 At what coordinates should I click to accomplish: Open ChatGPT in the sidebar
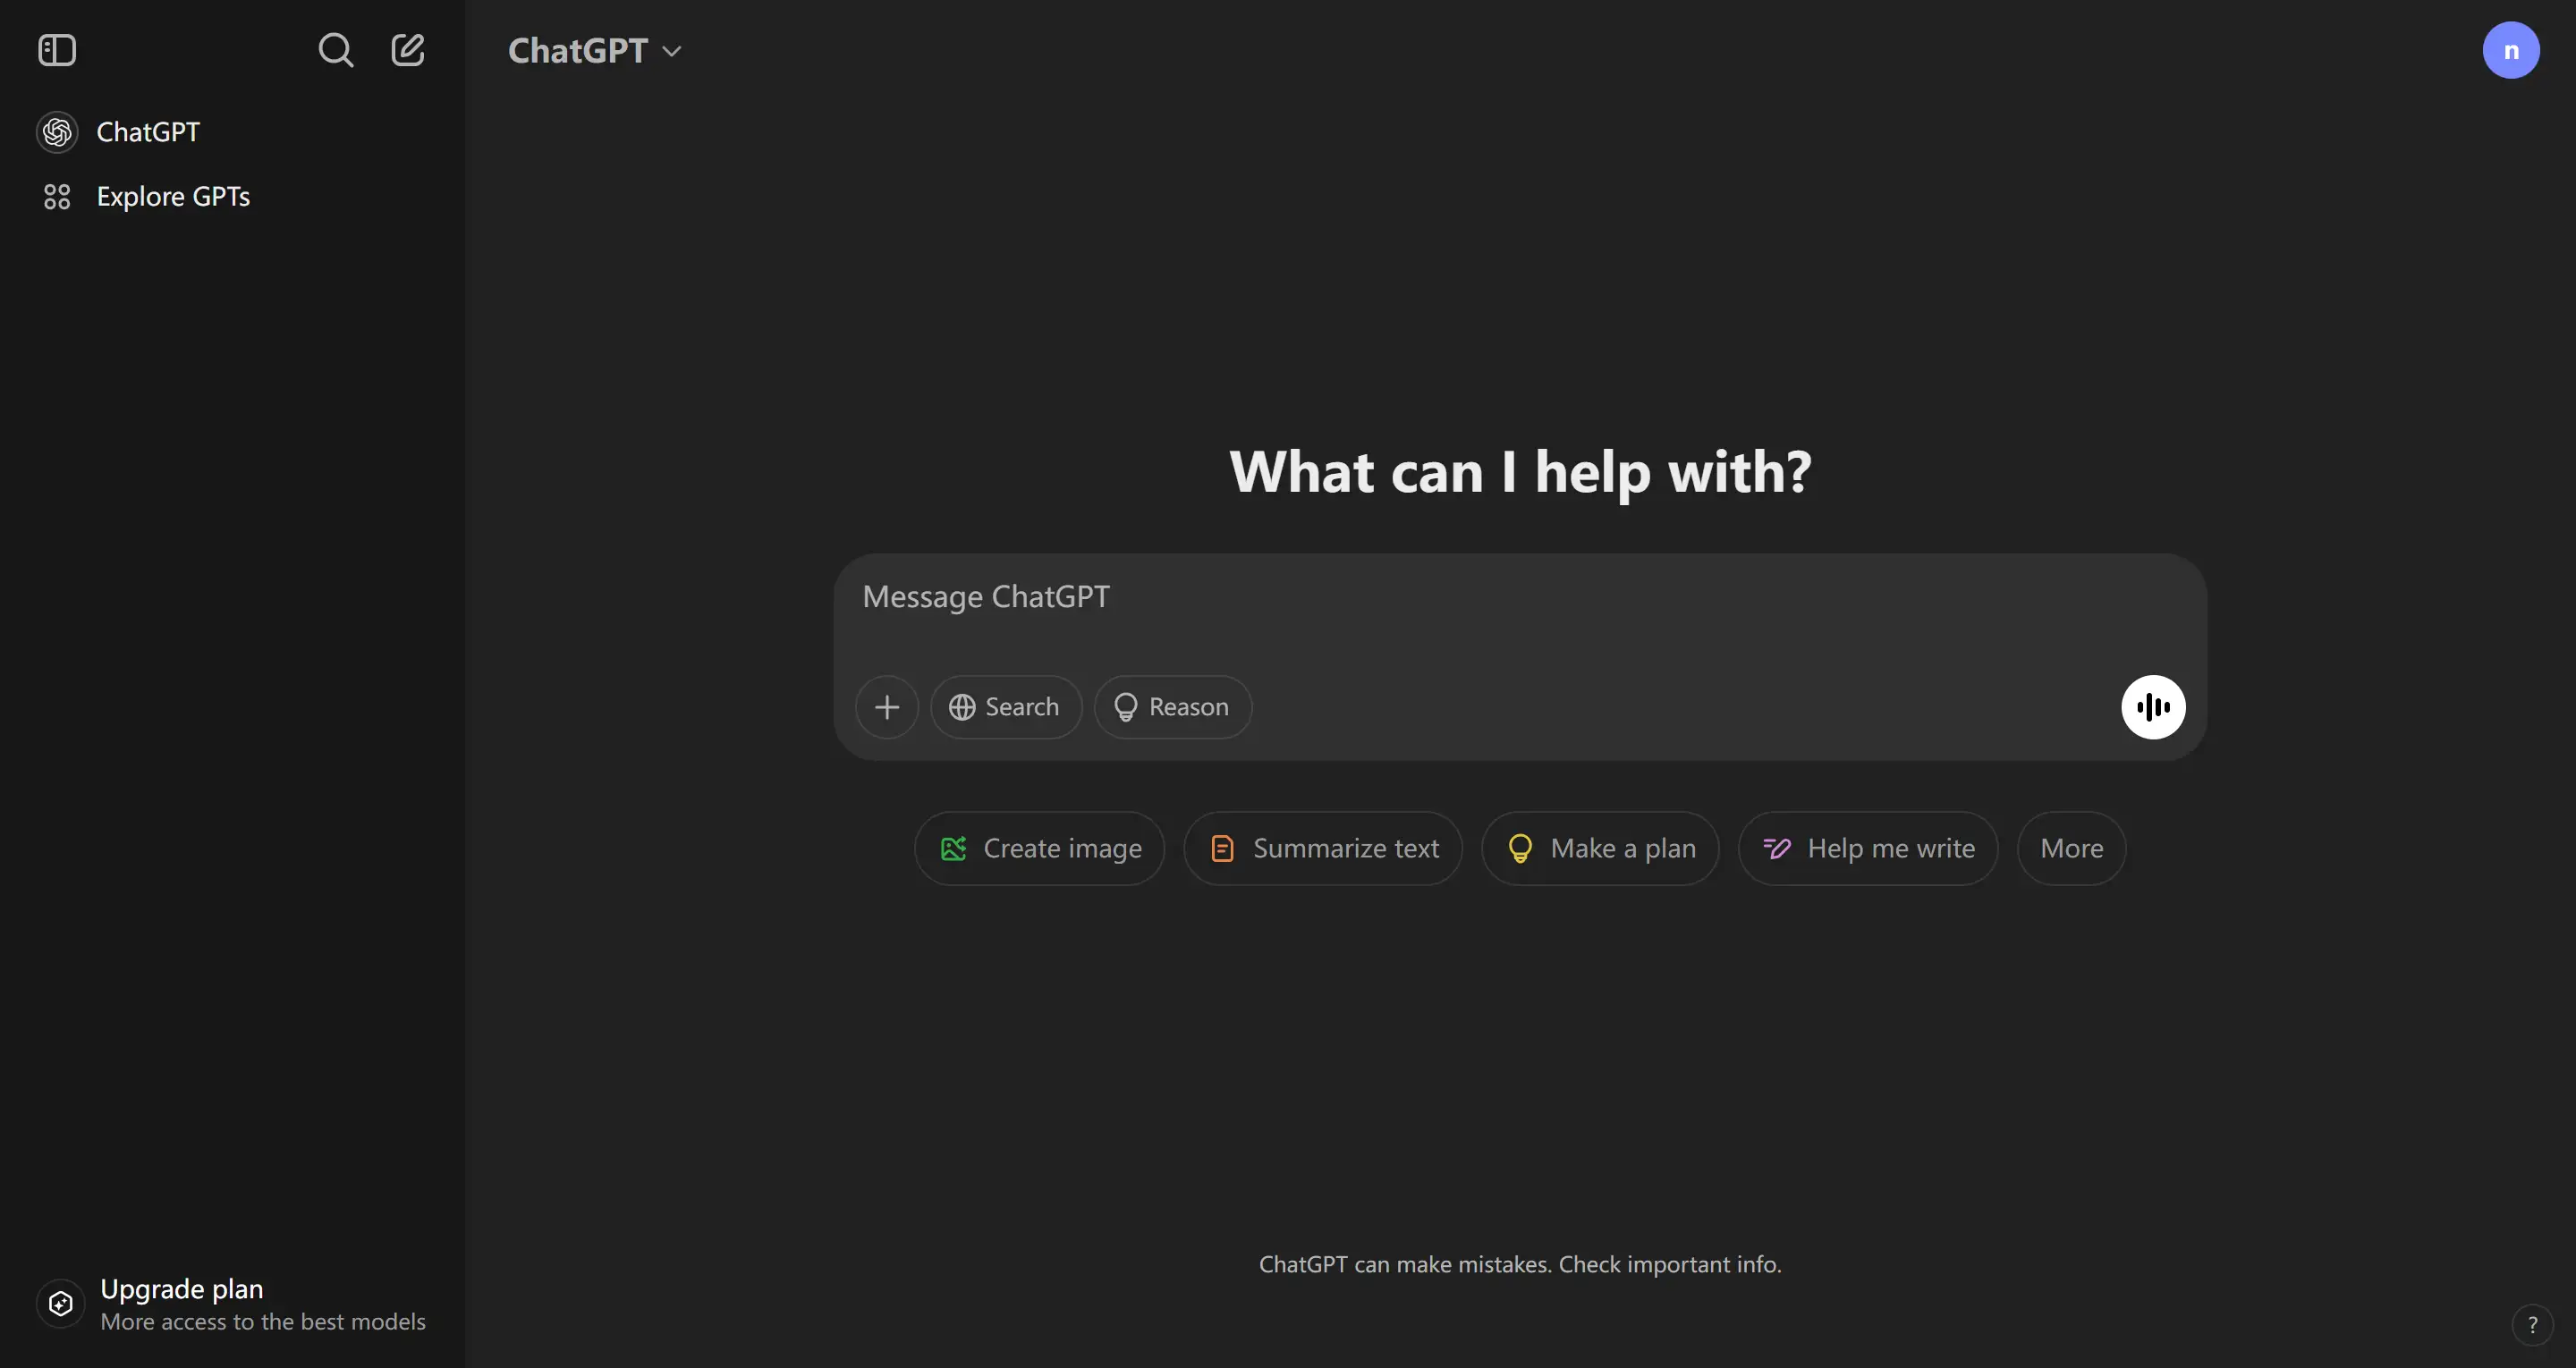232,132
